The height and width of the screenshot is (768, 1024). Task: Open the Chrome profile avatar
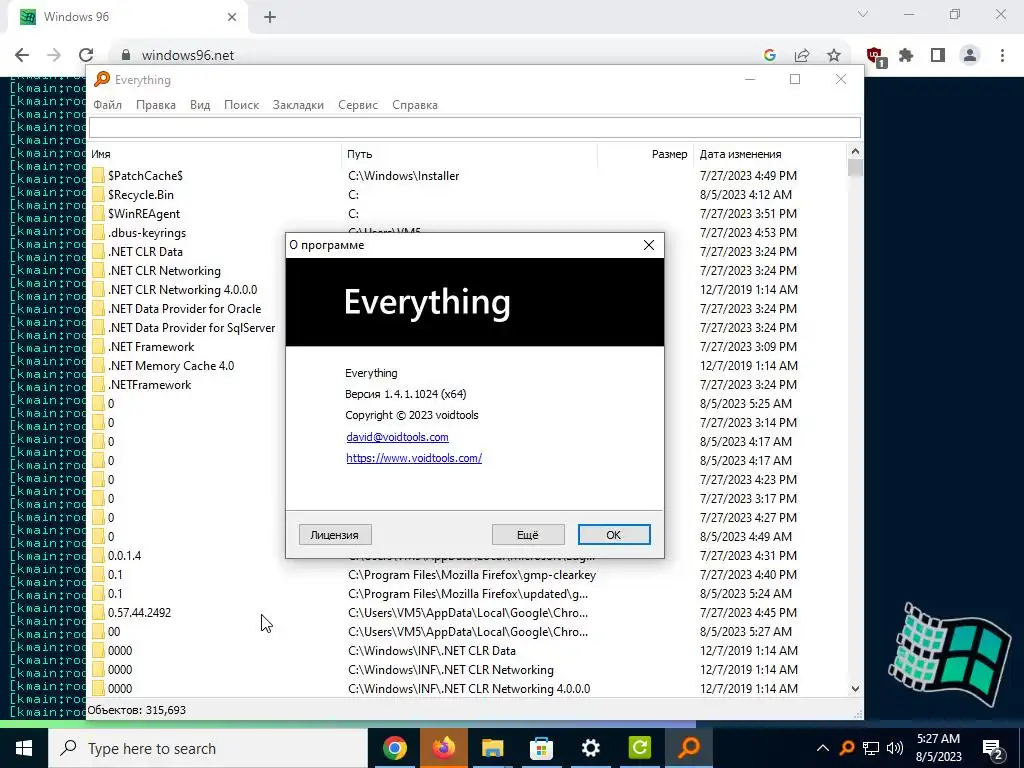tap(970, 56)
